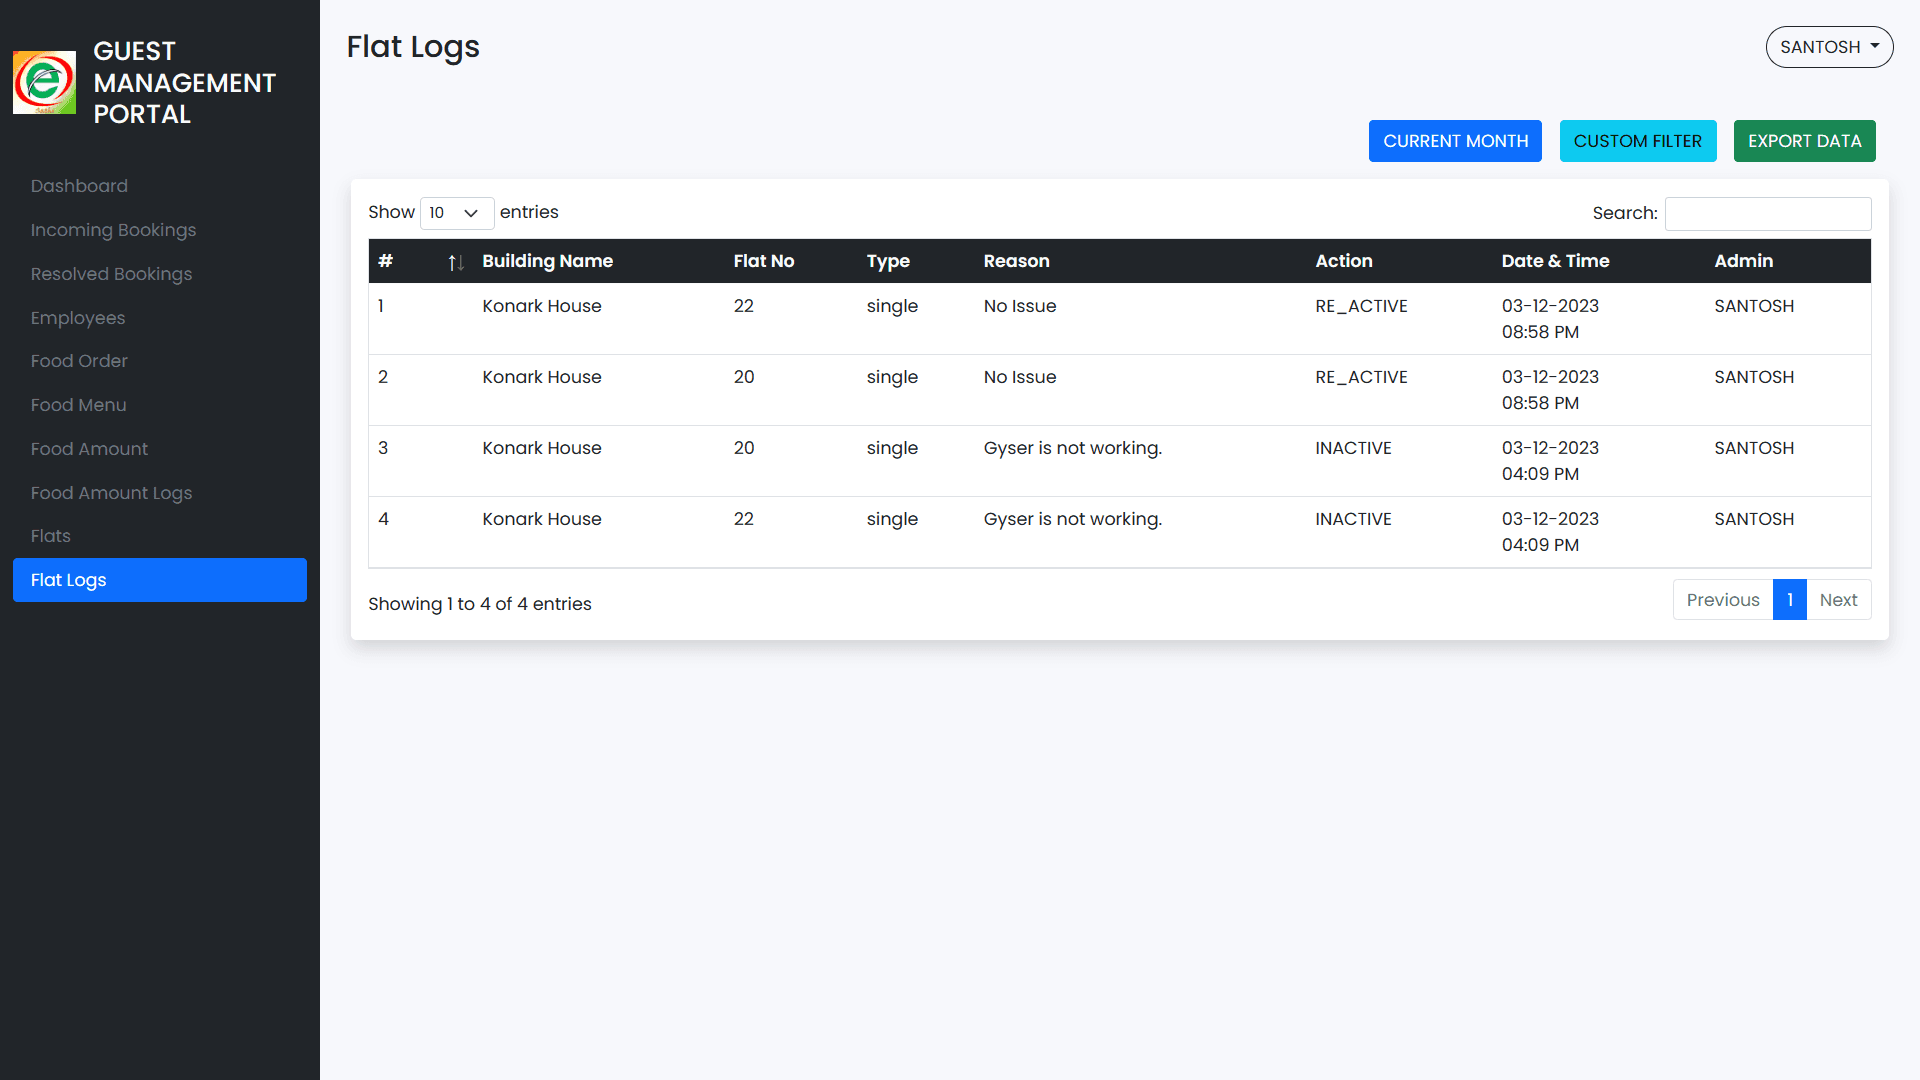Click the Search input field
1920x1080 pixels.
coord(1768,213)
